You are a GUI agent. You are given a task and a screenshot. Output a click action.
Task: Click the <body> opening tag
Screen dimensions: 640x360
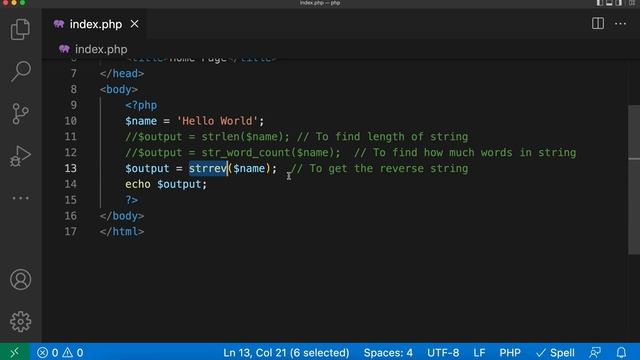pos(119,89)
